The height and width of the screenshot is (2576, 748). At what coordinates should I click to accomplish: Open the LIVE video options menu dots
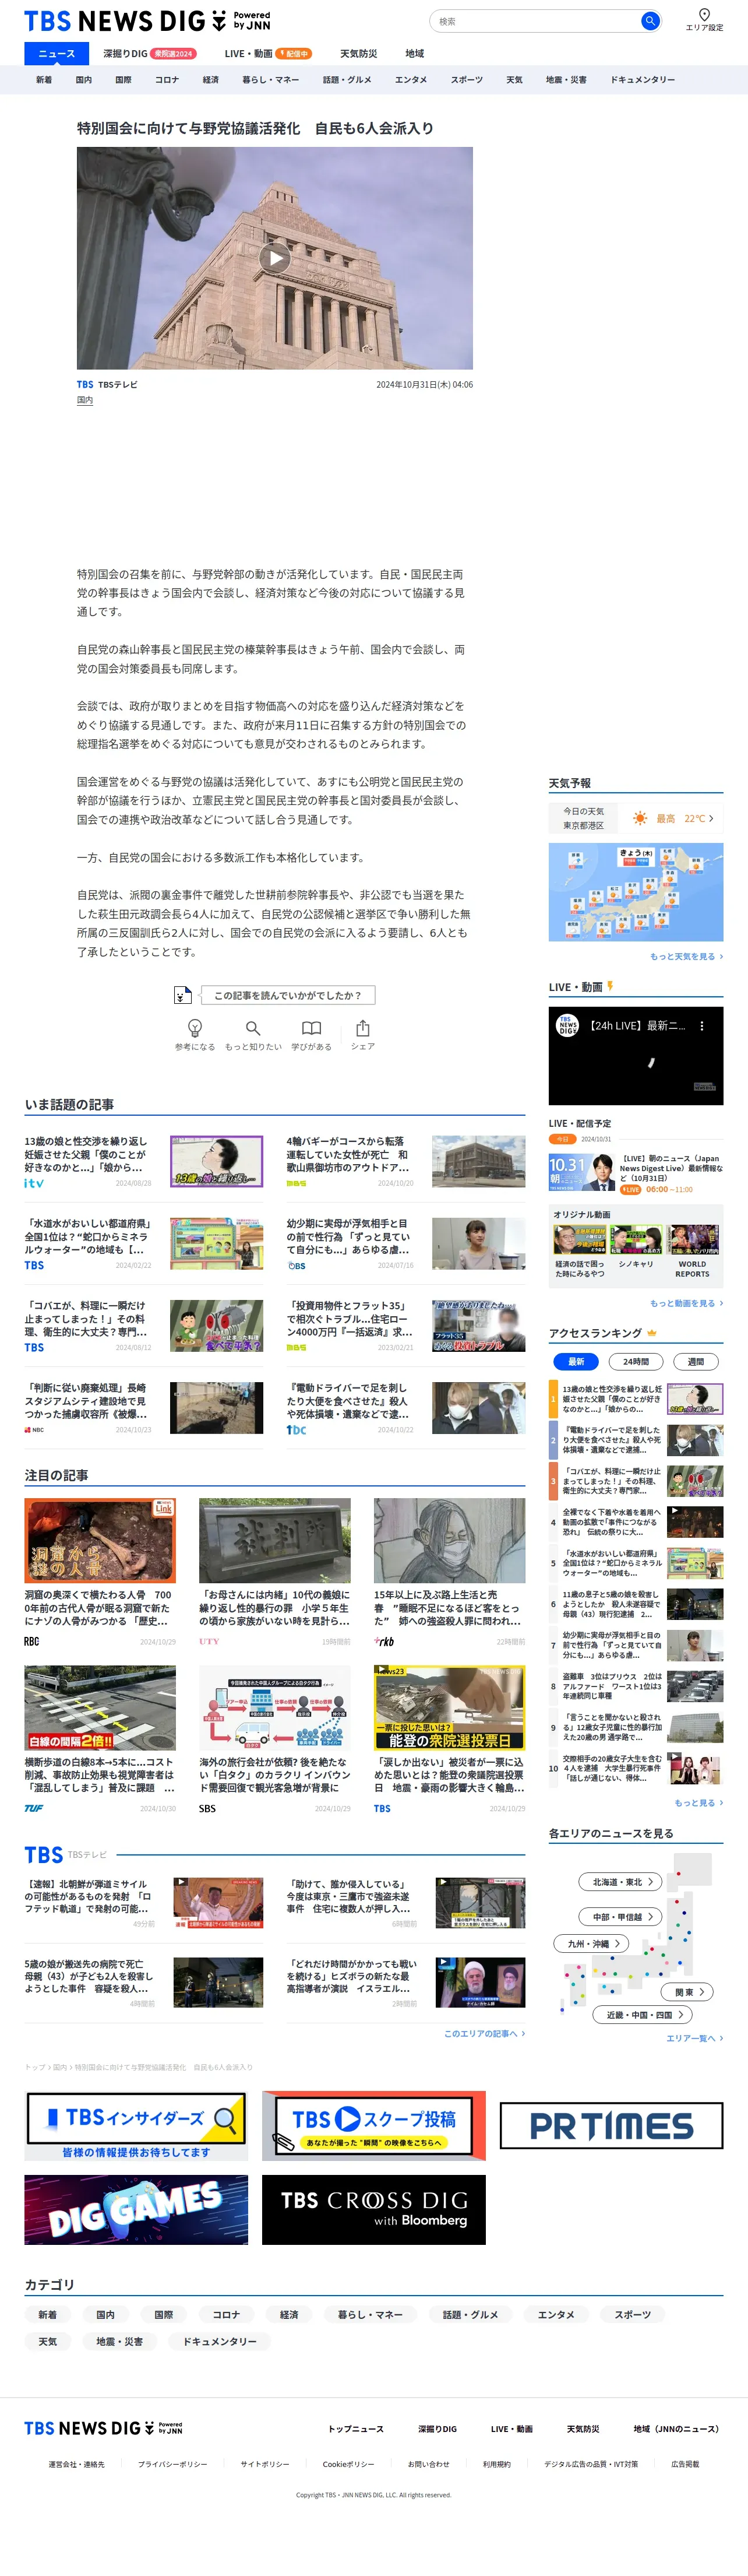[702, 1026]
